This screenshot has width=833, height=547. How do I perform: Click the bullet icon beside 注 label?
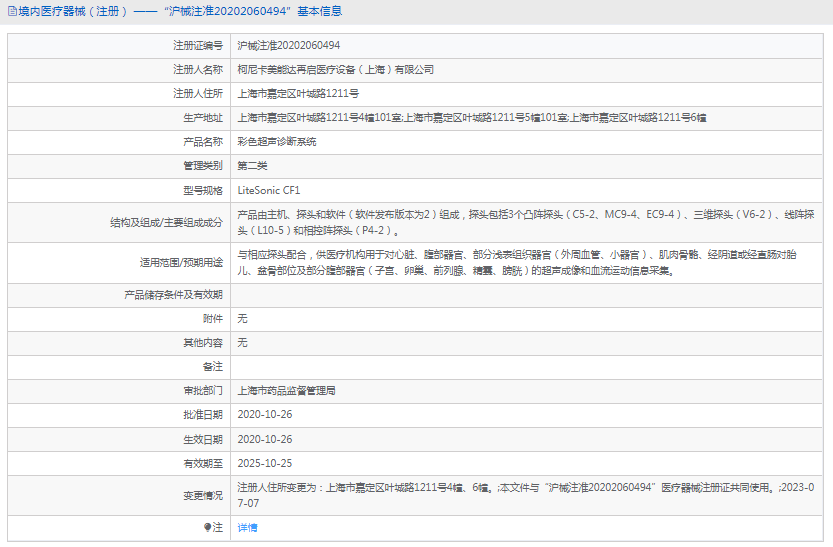click(x=208, y=527)
